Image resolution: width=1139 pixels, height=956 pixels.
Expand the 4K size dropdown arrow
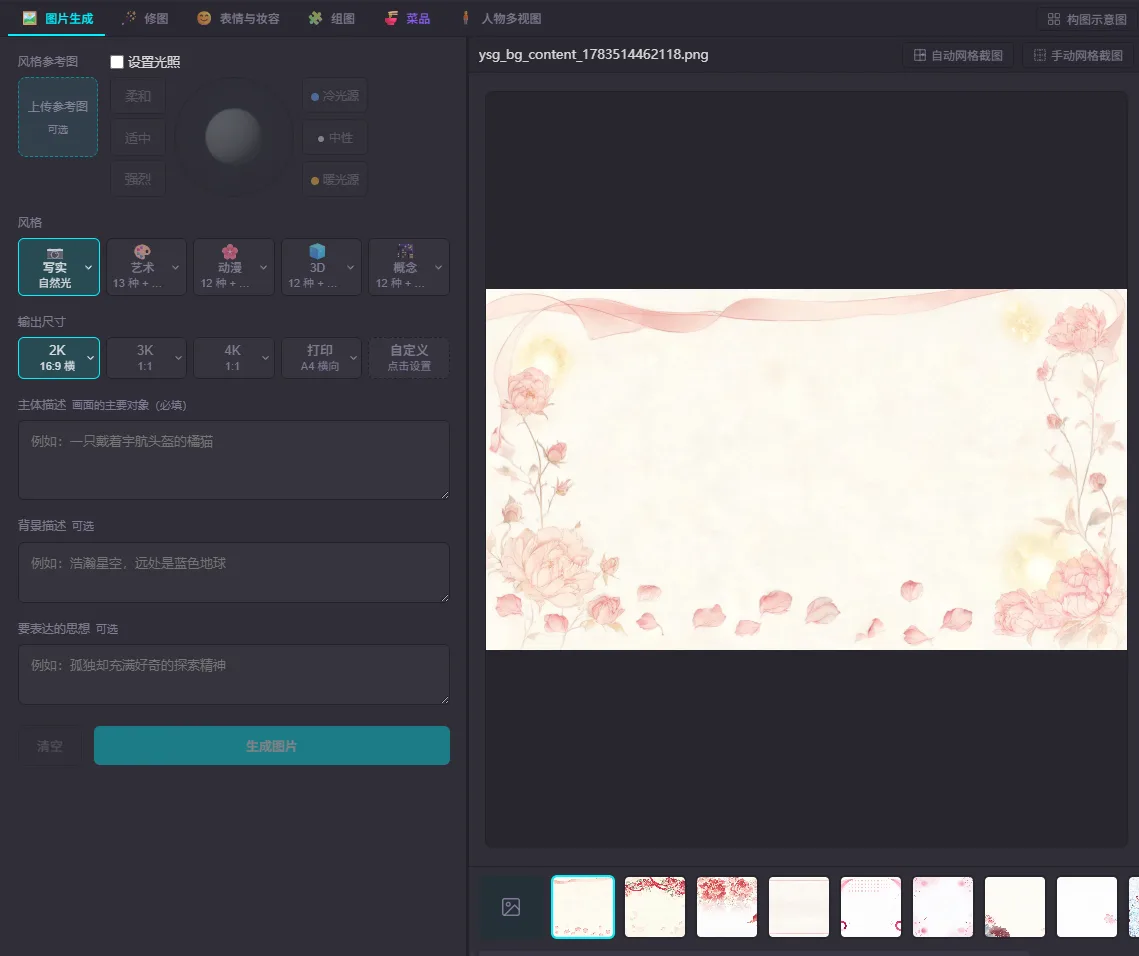pos(265,358)
